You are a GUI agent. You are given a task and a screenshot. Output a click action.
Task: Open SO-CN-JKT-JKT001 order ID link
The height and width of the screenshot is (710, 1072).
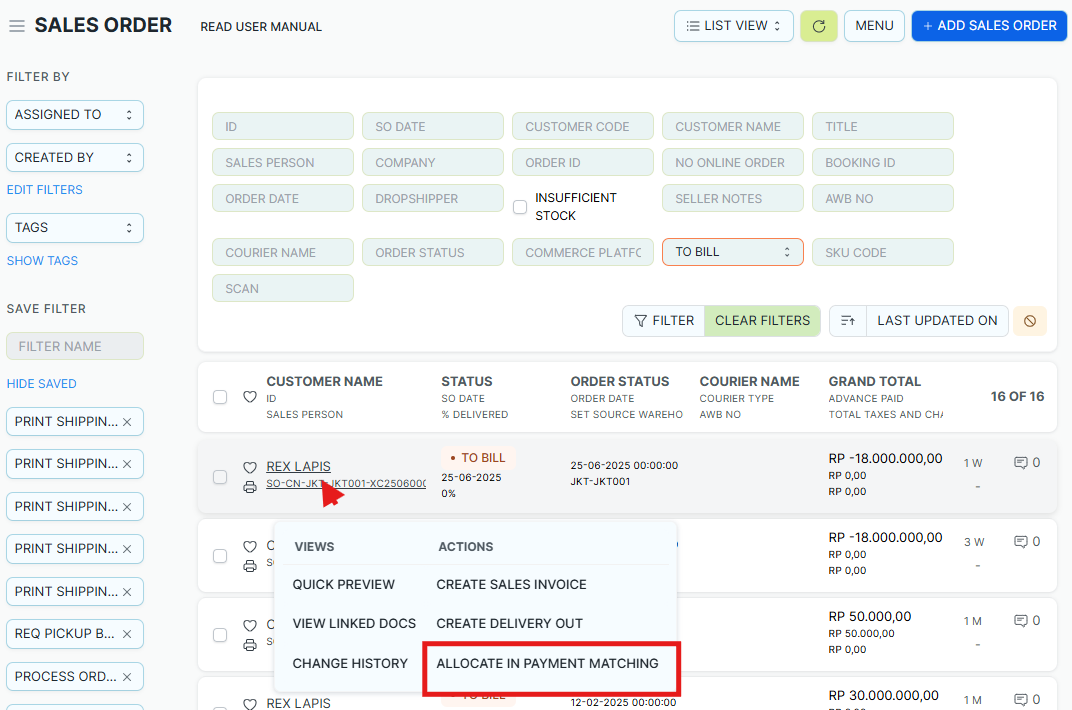tap(346, 484)
